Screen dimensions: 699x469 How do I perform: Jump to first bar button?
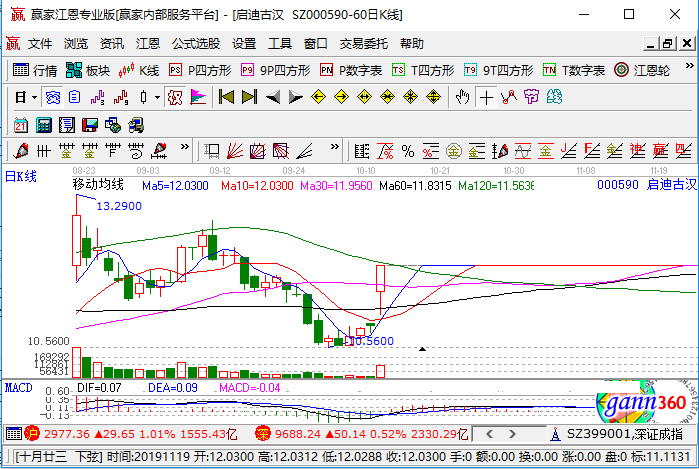226,97
